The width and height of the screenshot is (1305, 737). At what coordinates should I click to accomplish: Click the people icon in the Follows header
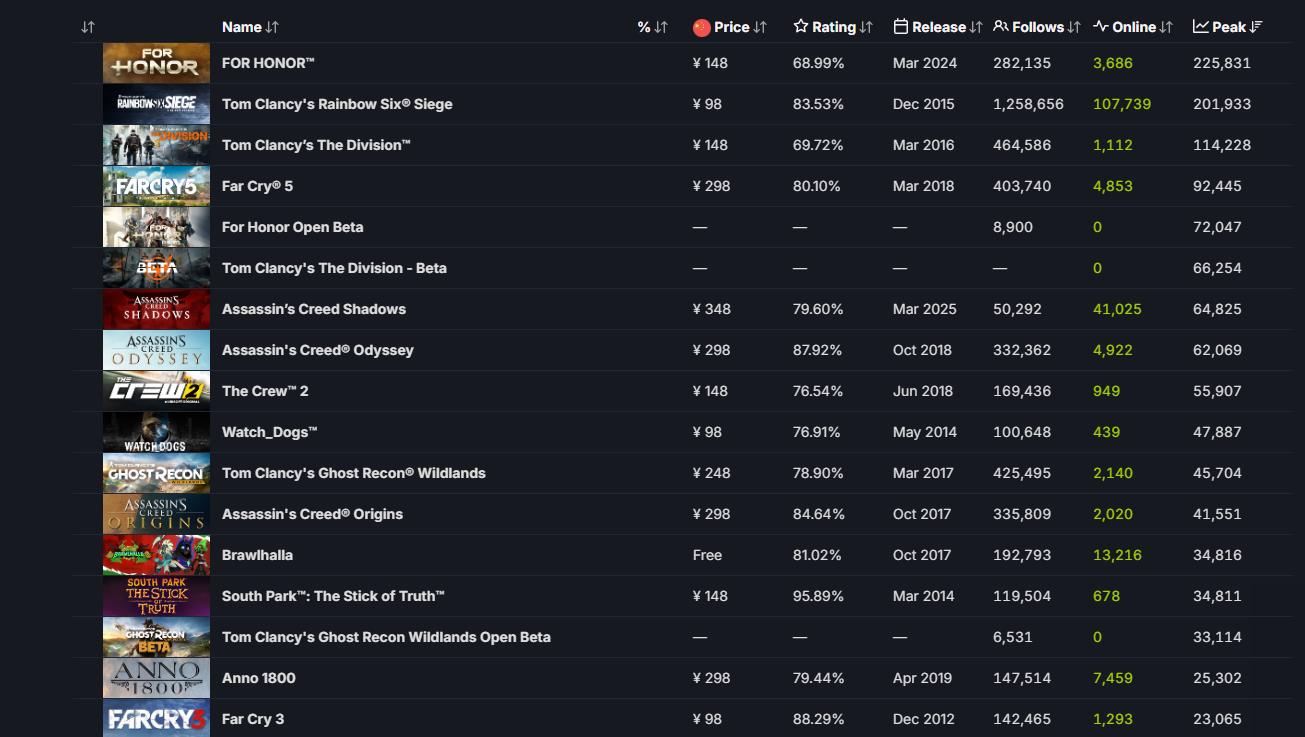tap(1001, 27)
